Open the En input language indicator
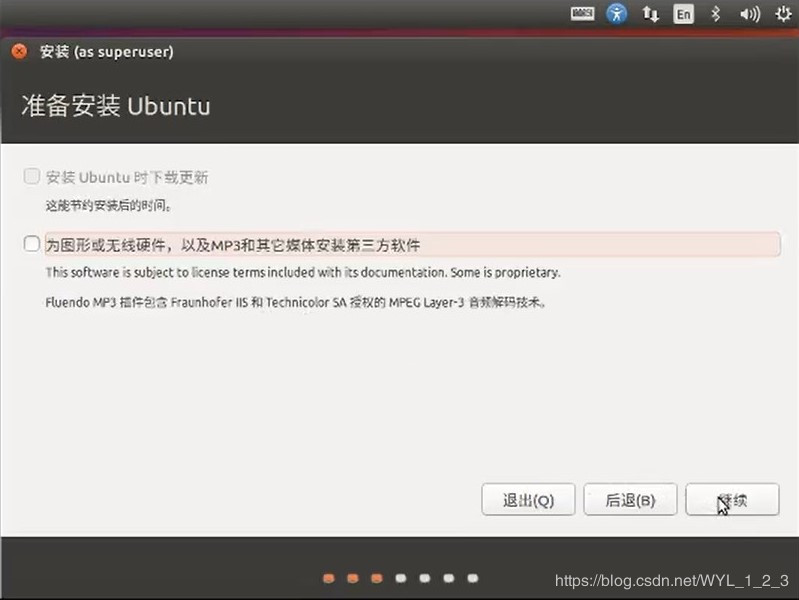 (x=683, y=14)
